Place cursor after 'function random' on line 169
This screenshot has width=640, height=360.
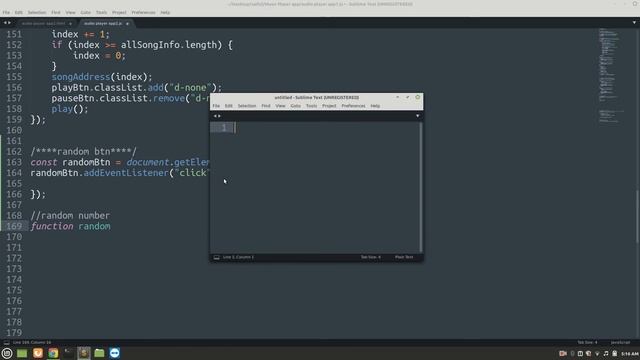click(111, 227)
